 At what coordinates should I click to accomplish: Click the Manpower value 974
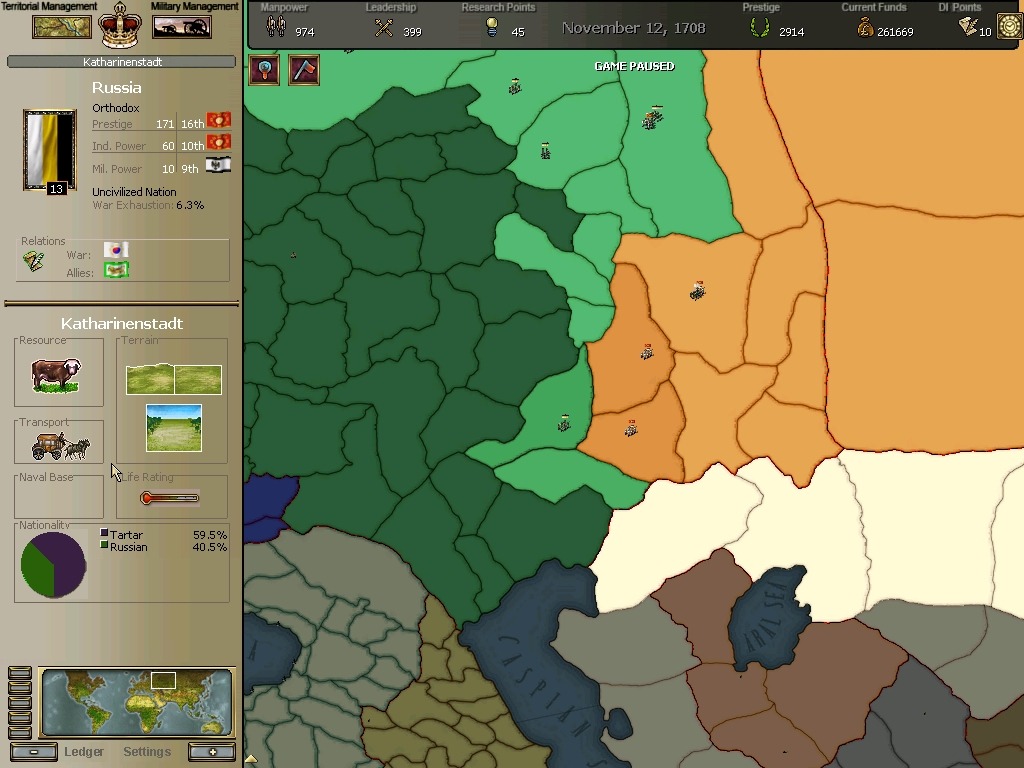click(304, 32)
